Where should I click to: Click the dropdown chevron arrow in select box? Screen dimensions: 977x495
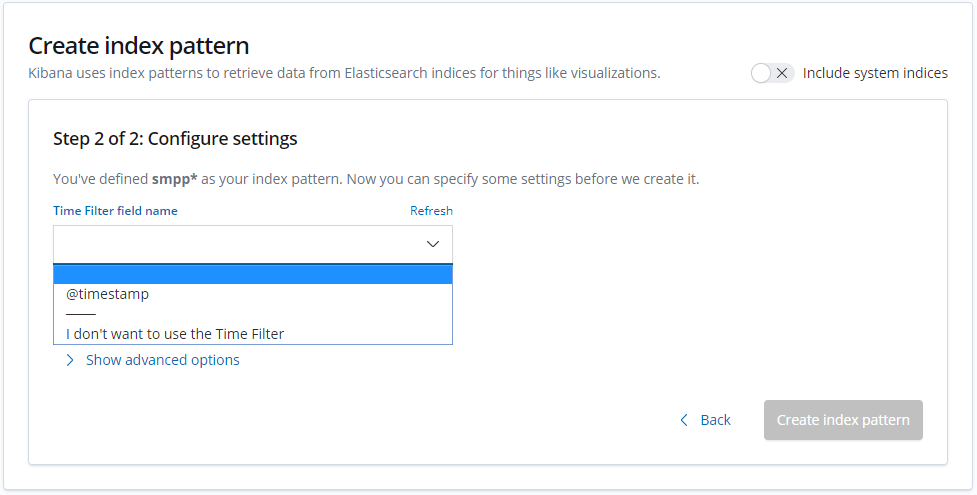coord(433,244)
